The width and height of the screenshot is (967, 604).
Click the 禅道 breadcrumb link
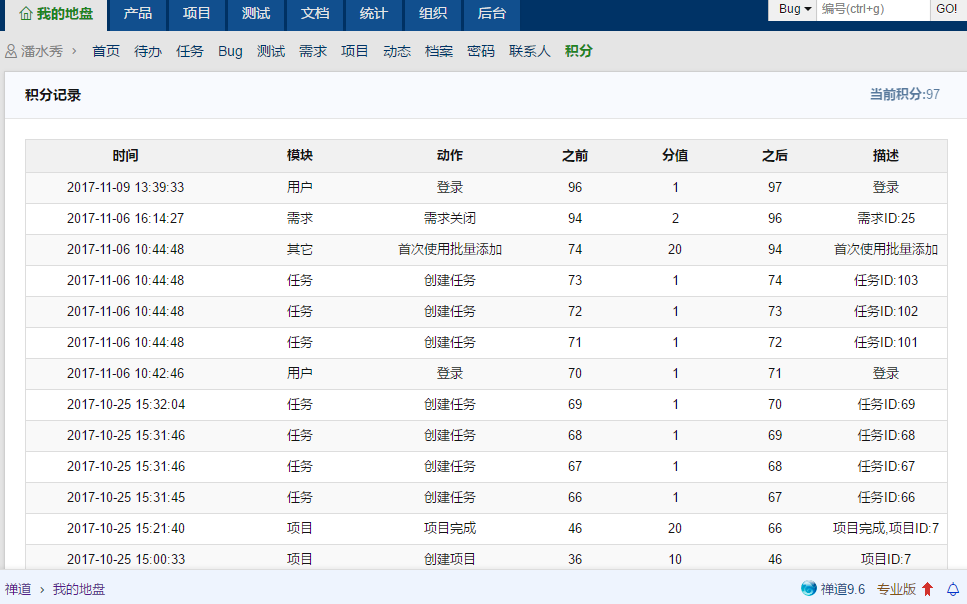[18, 589]
